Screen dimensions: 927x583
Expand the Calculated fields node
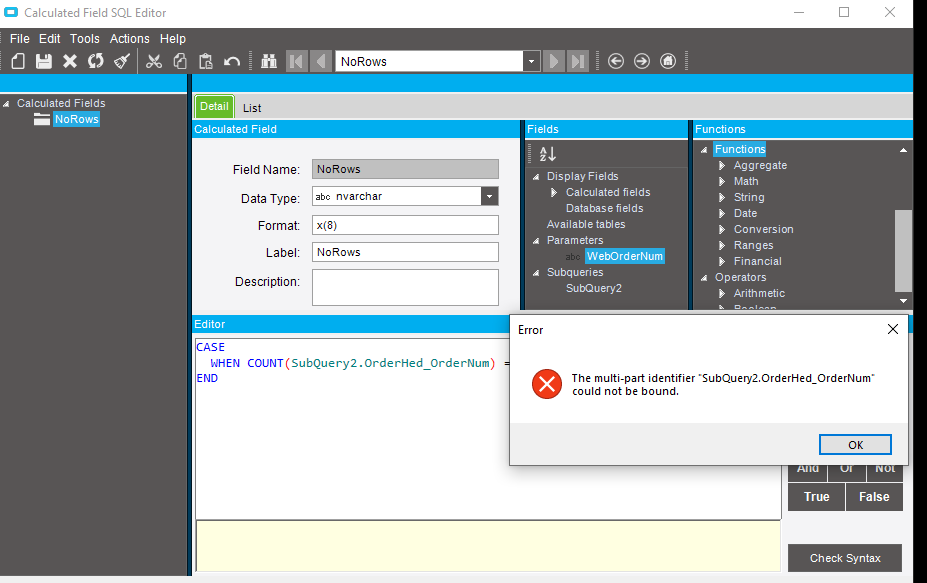[554, 192]
